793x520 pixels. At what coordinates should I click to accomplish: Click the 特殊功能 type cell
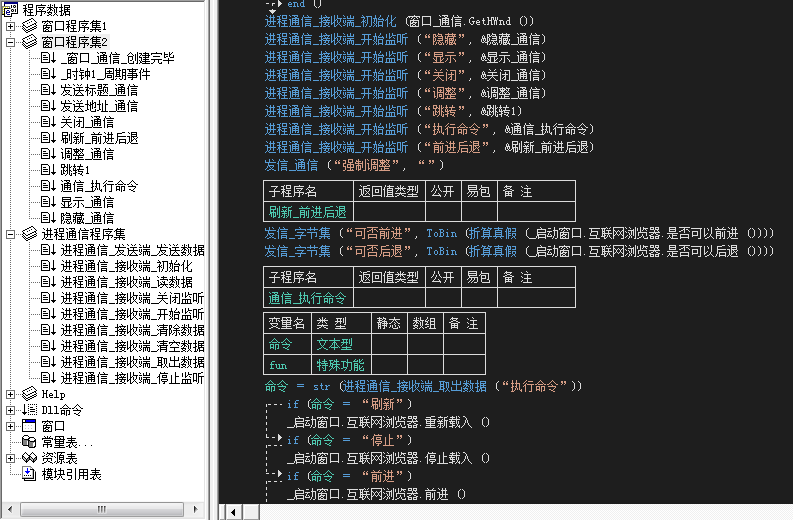tap(341, 365)
